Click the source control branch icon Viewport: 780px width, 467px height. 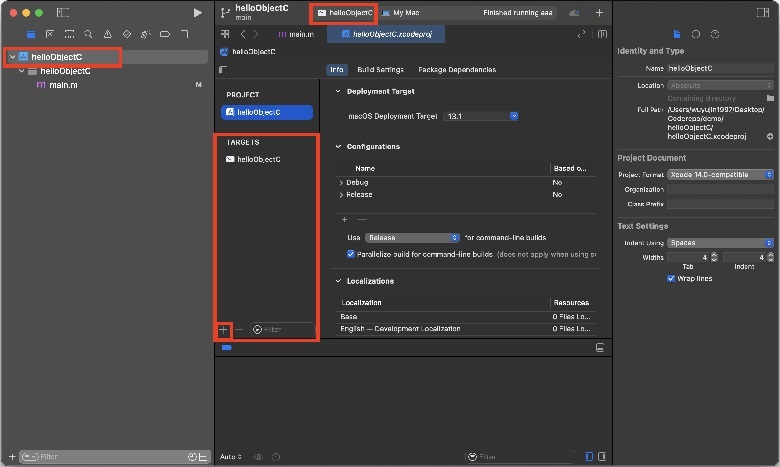coord(225,13)
